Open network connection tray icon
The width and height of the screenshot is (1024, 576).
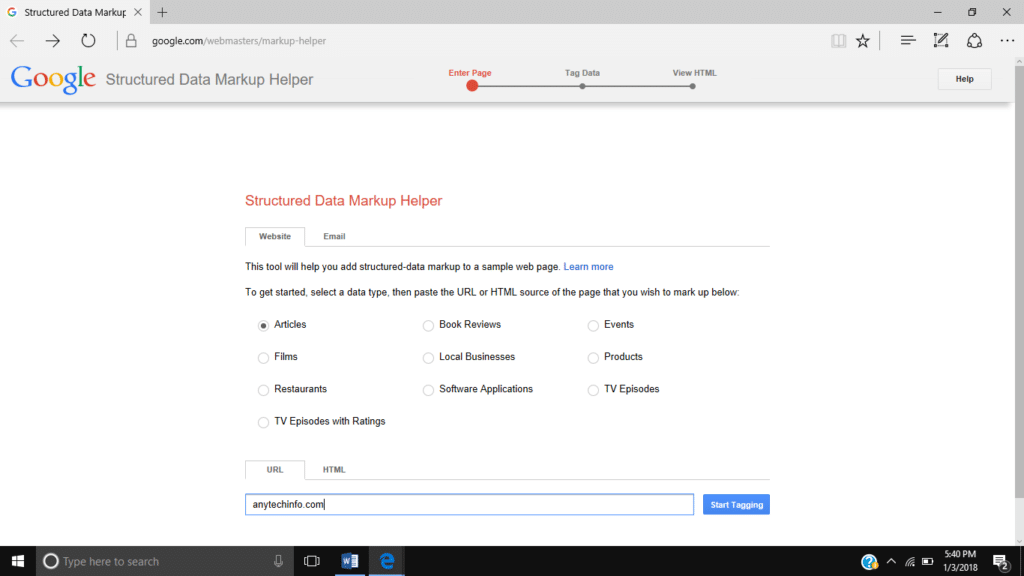coord(910,562)
